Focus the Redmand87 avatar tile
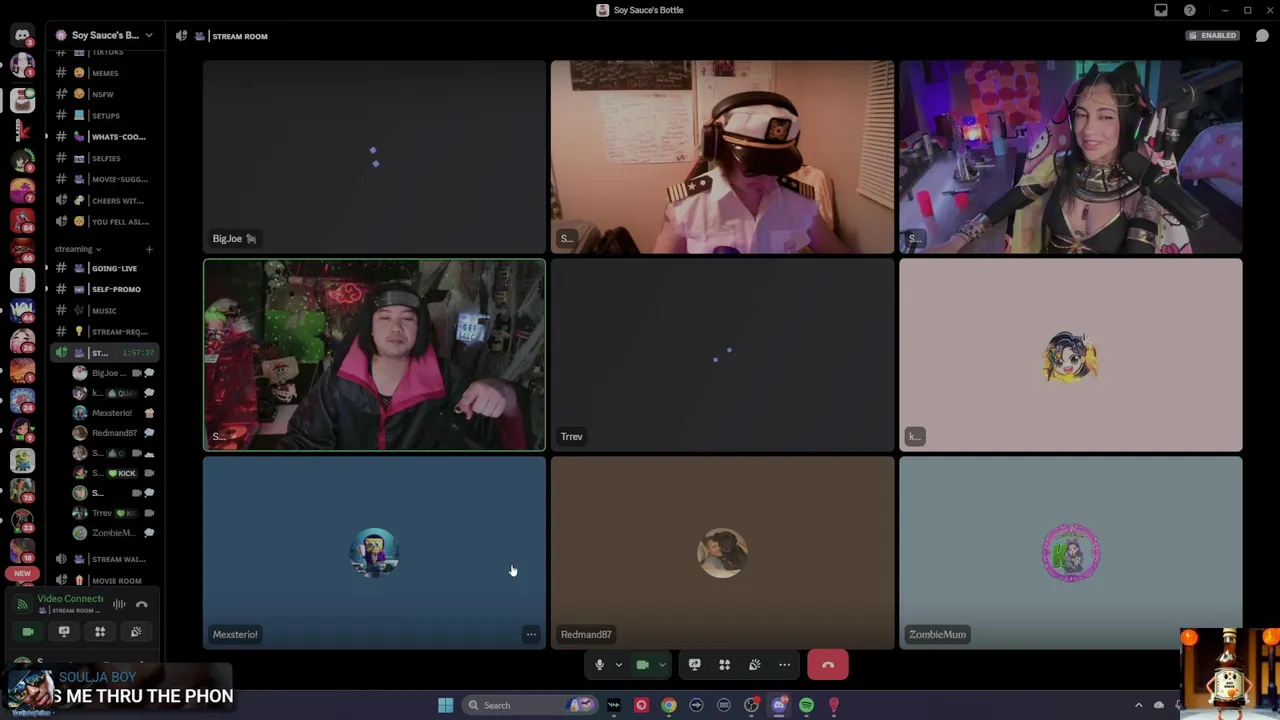The image size is (1280, 720). 722,553
